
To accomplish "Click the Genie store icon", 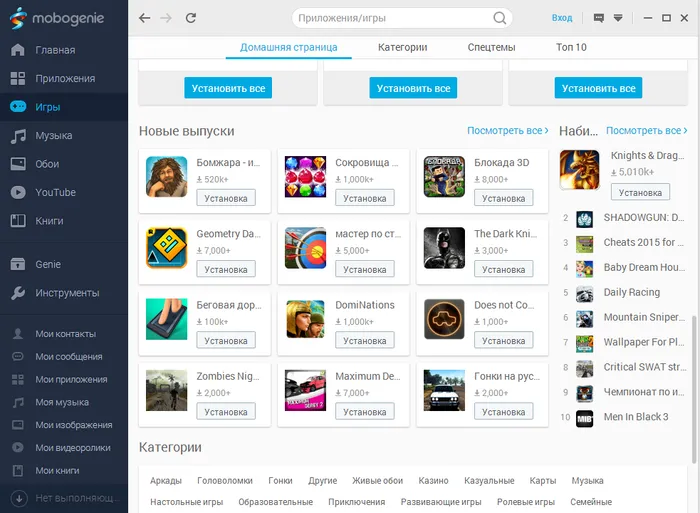I will pyautogui.click(x=18, y=264).
